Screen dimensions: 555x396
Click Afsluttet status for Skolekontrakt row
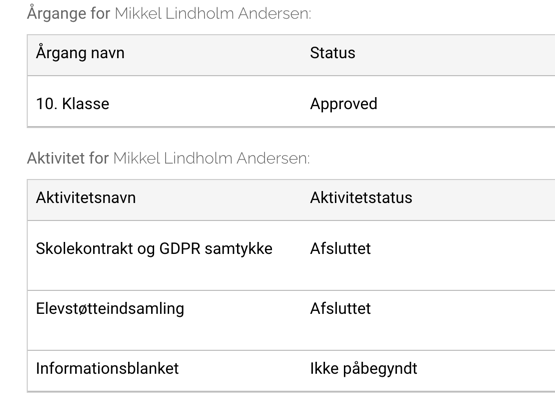click(x=340, y=248)
